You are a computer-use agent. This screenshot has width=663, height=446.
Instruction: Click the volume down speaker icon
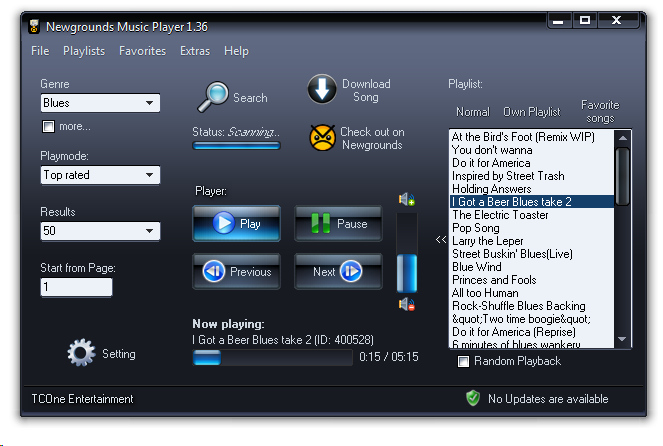pos(406,304)
